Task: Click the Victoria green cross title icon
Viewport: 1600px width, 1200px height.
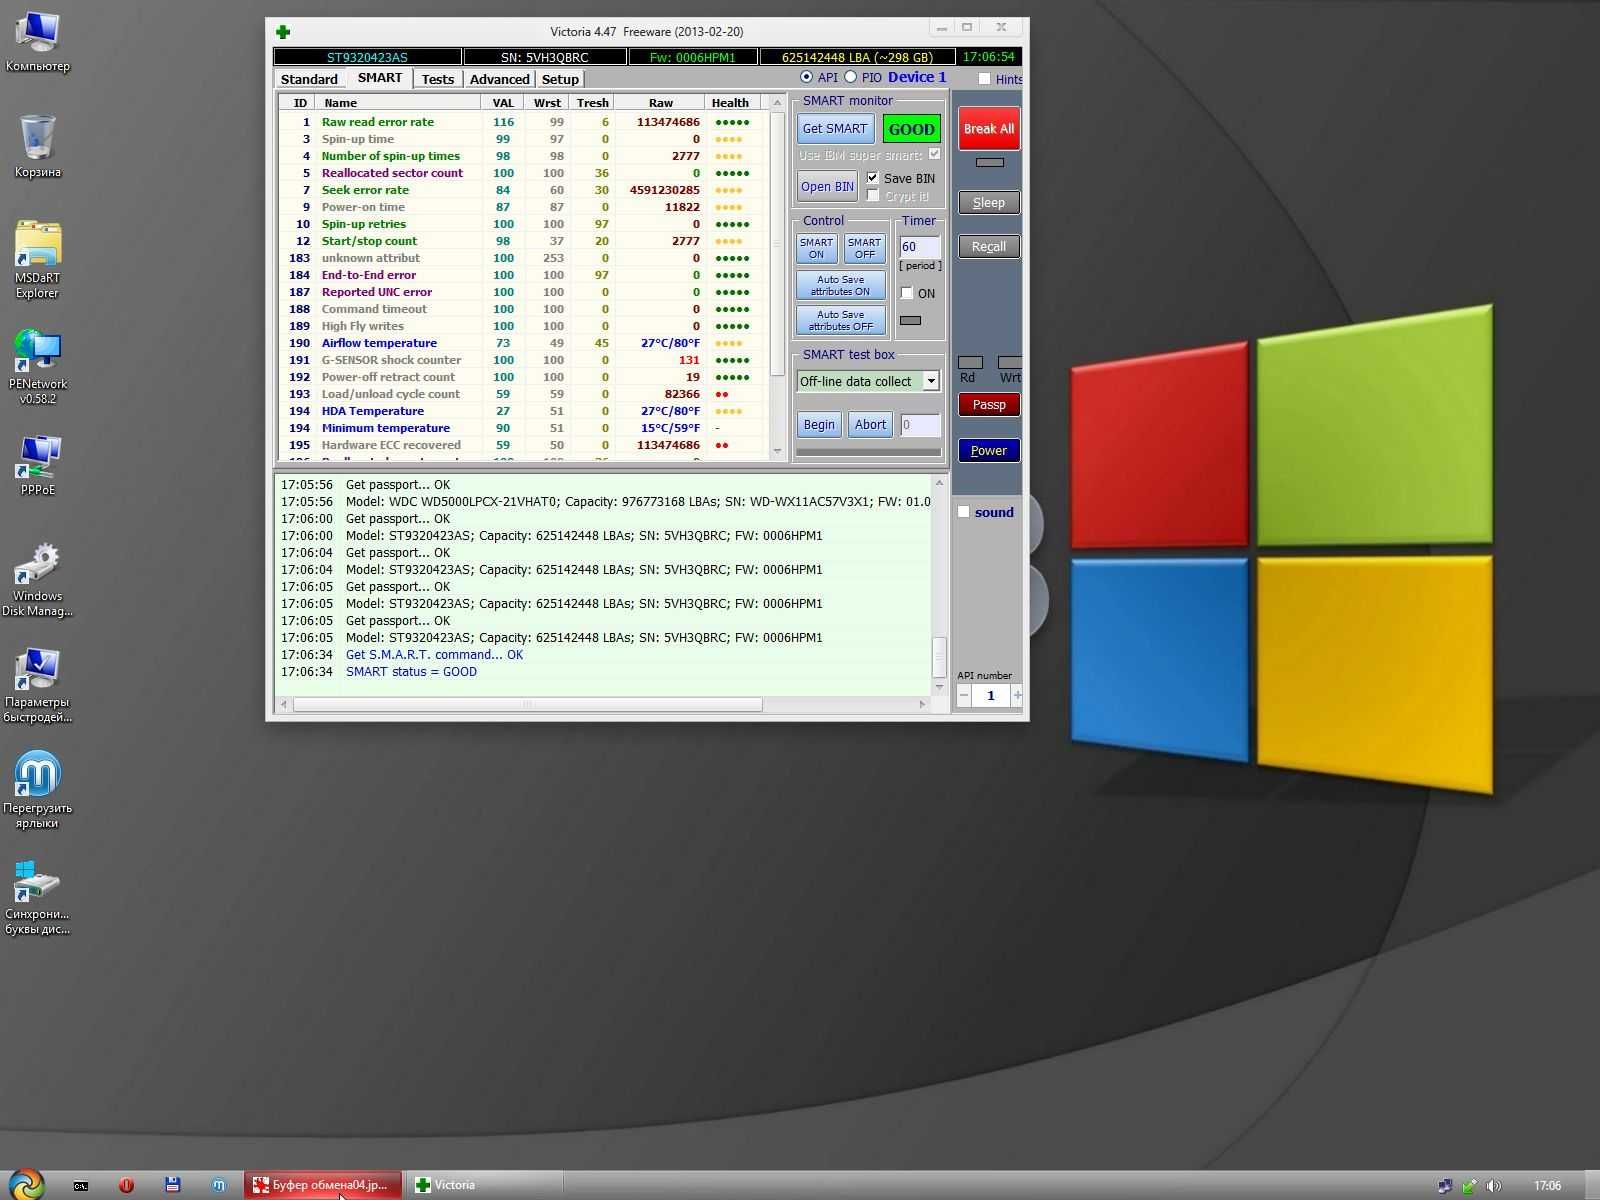Action: 283,32
